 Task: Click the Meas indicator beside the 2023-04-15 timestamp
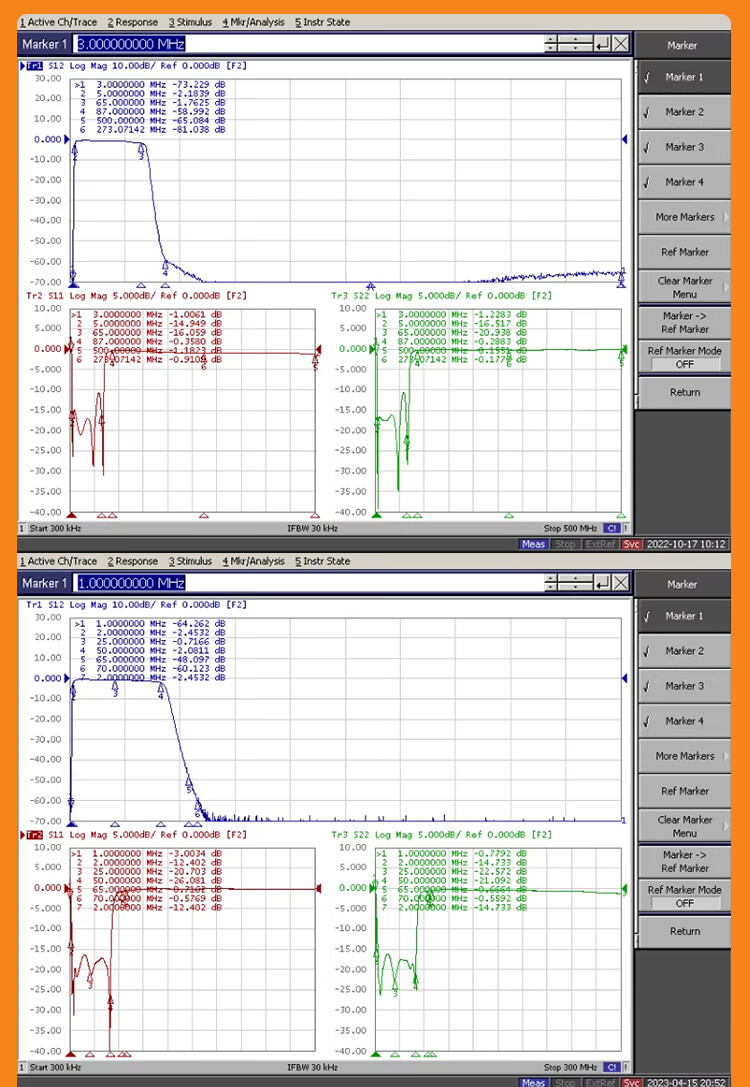[533, 1083]
